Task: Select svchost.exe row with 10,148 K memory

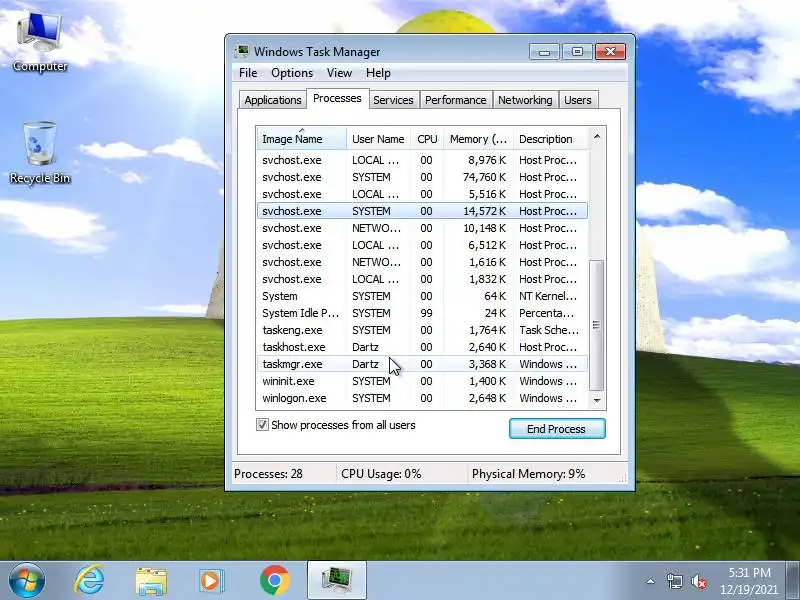Action: click(x=422, y=228)
